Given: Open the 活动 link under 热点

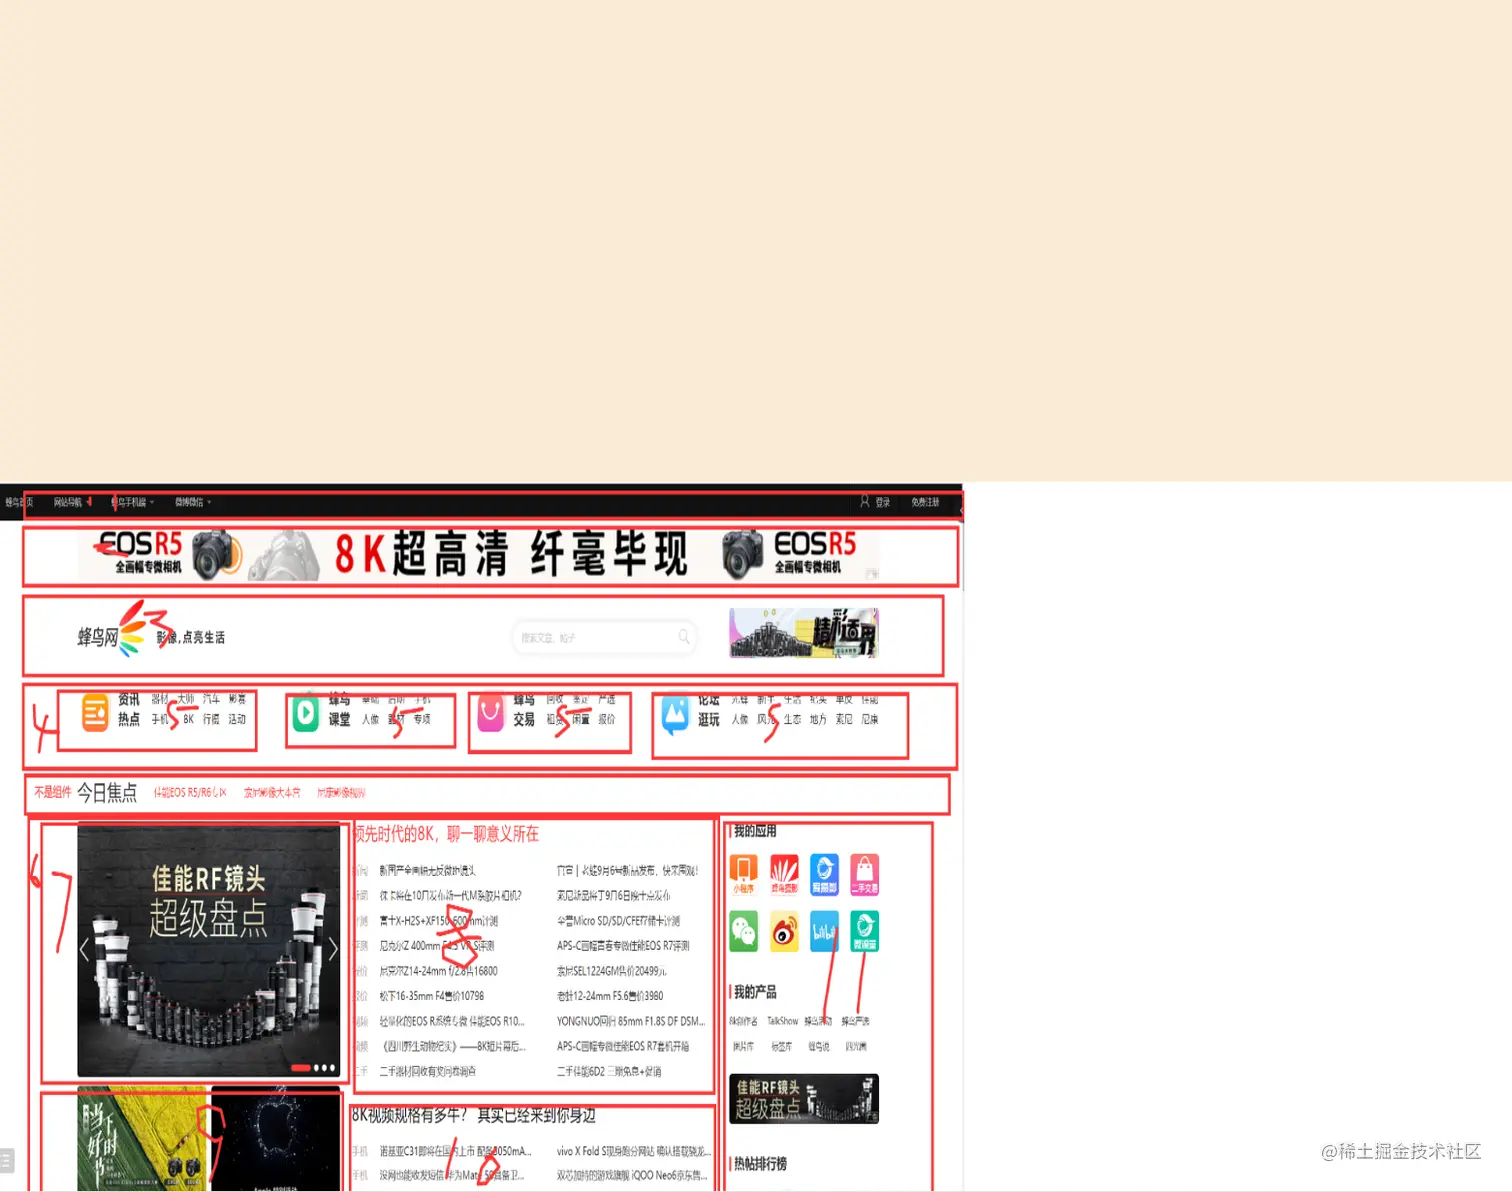Looking at the screenshot, I should pyautogui.click(x=237, y=719).
